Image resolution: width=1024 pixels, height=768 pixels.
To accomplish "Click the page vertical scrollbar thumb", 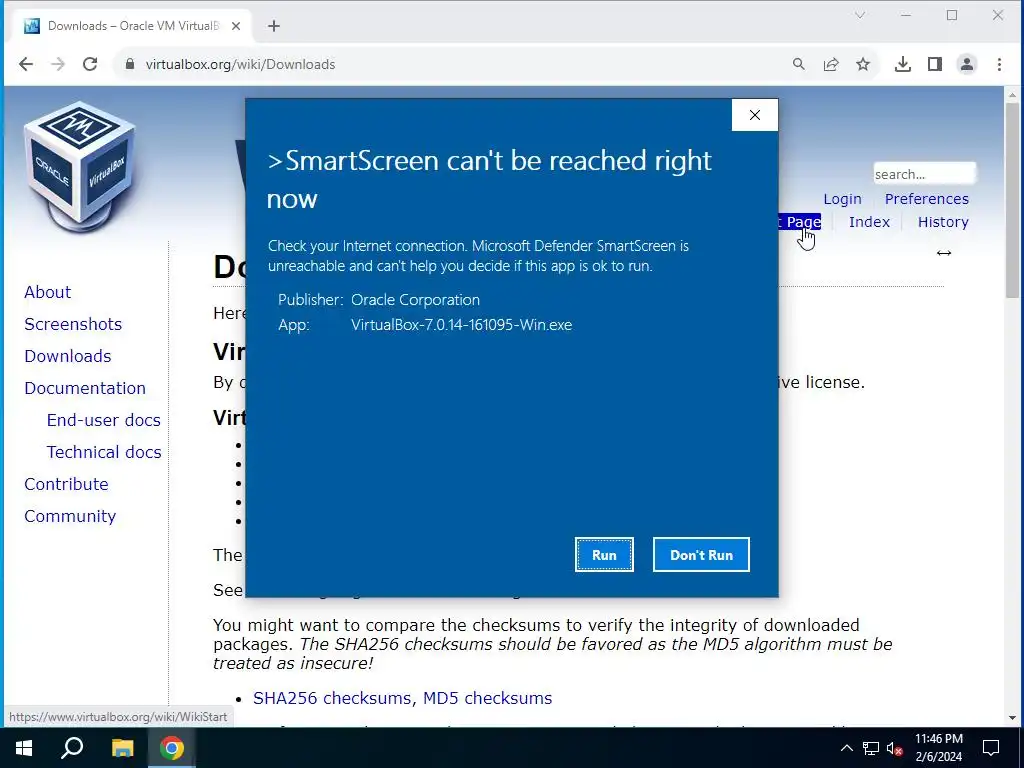I will coord(1012,200).
